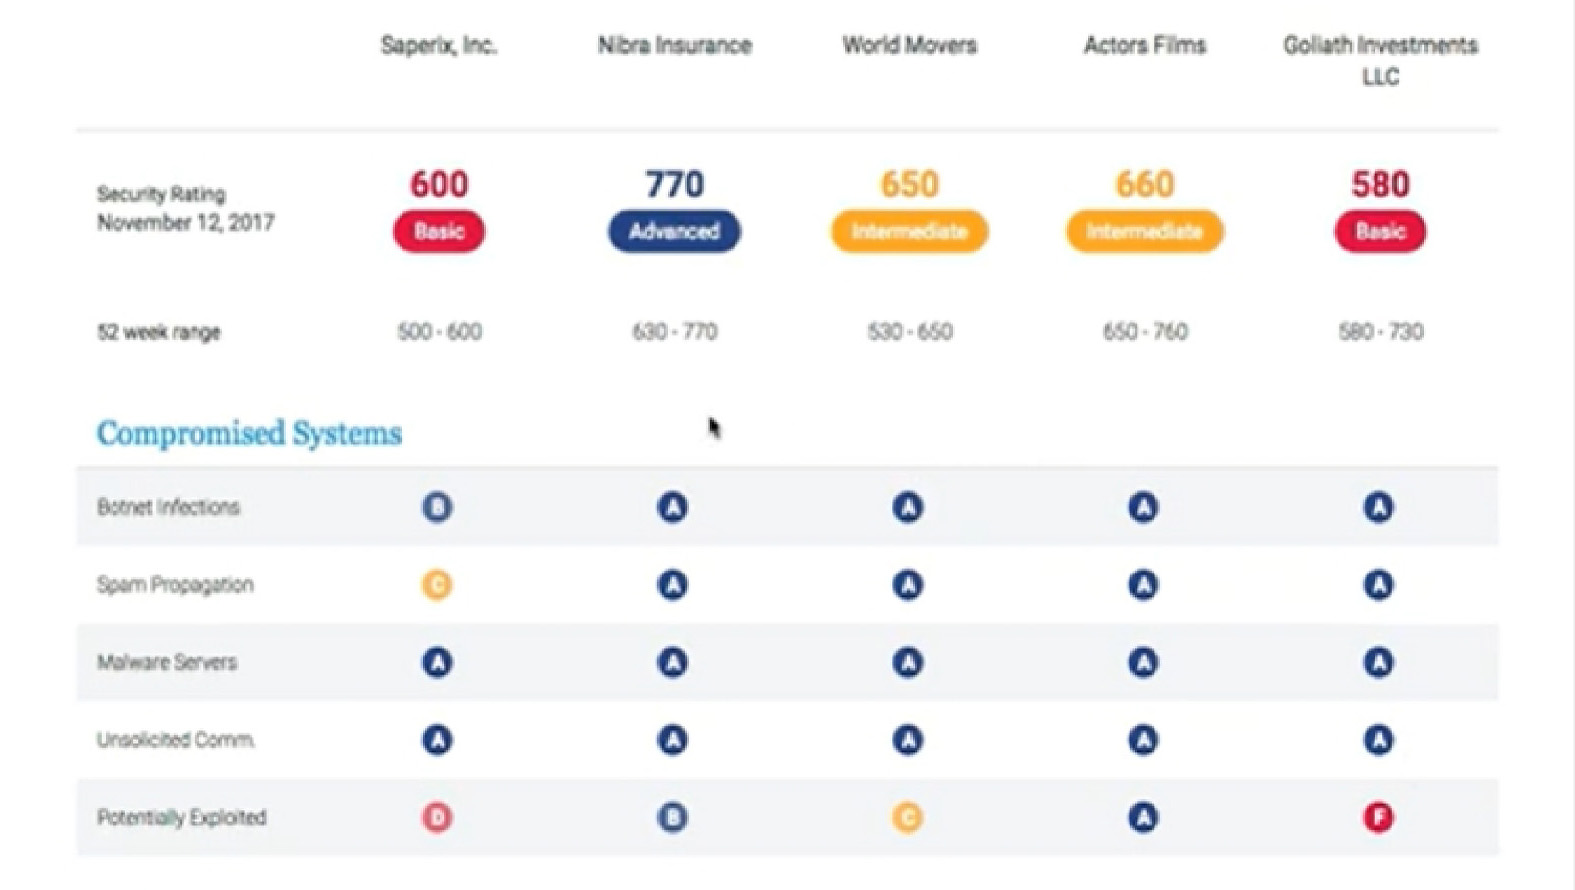The image size is (1575, 890).
Task: Click Goliath Potentially Exploited F grade icon
Action: 1379,818
